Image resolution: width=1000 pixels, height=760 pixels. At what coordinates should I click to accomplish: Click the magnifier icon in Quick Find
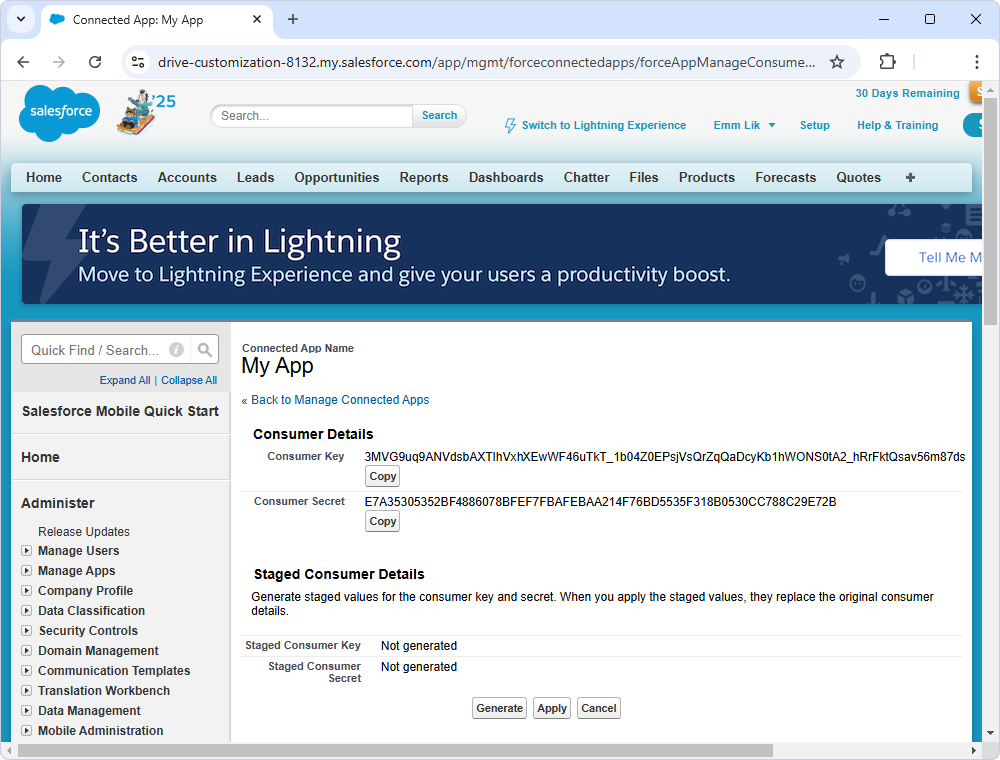coord(204,349)
